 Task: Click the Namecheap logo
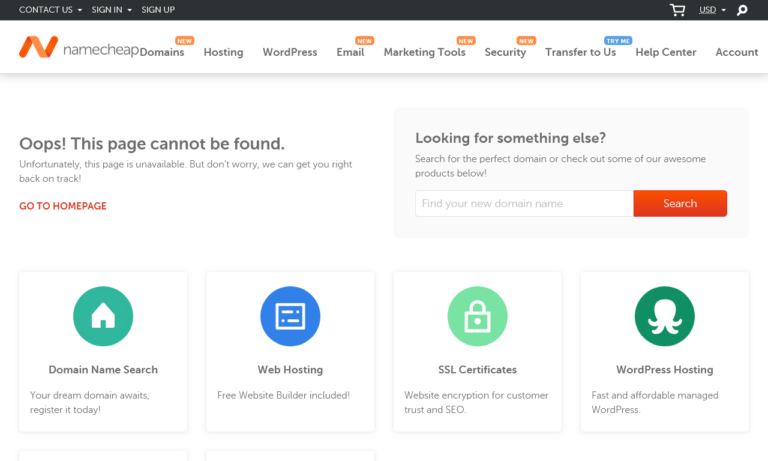click(x=78, y=48)
